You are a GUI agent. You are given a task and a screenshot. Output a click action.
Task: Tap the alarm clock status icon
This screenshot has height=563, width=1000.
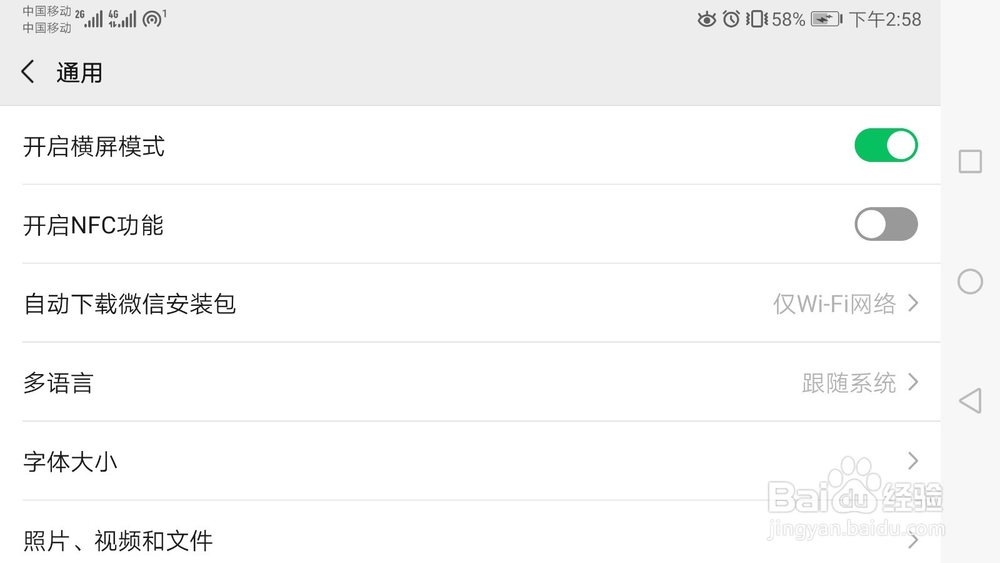731,19
